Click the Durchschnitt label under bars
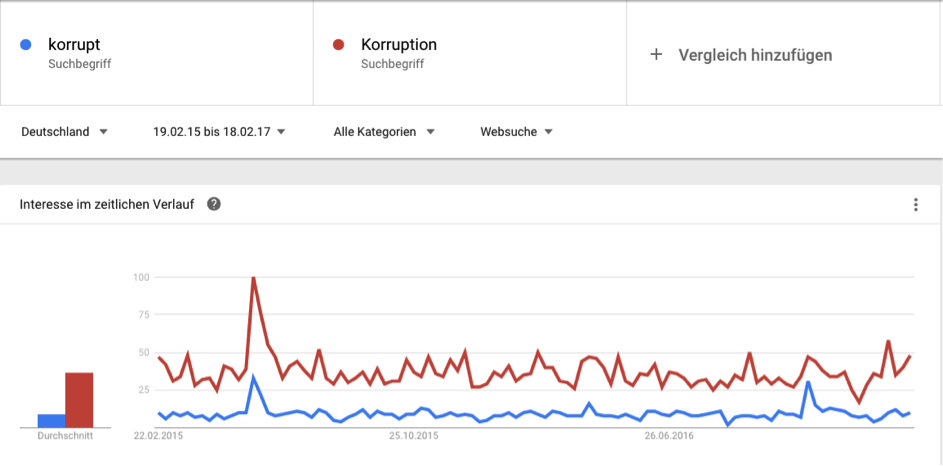The width and height of the screenshot is (943, 466). (65, 436)
